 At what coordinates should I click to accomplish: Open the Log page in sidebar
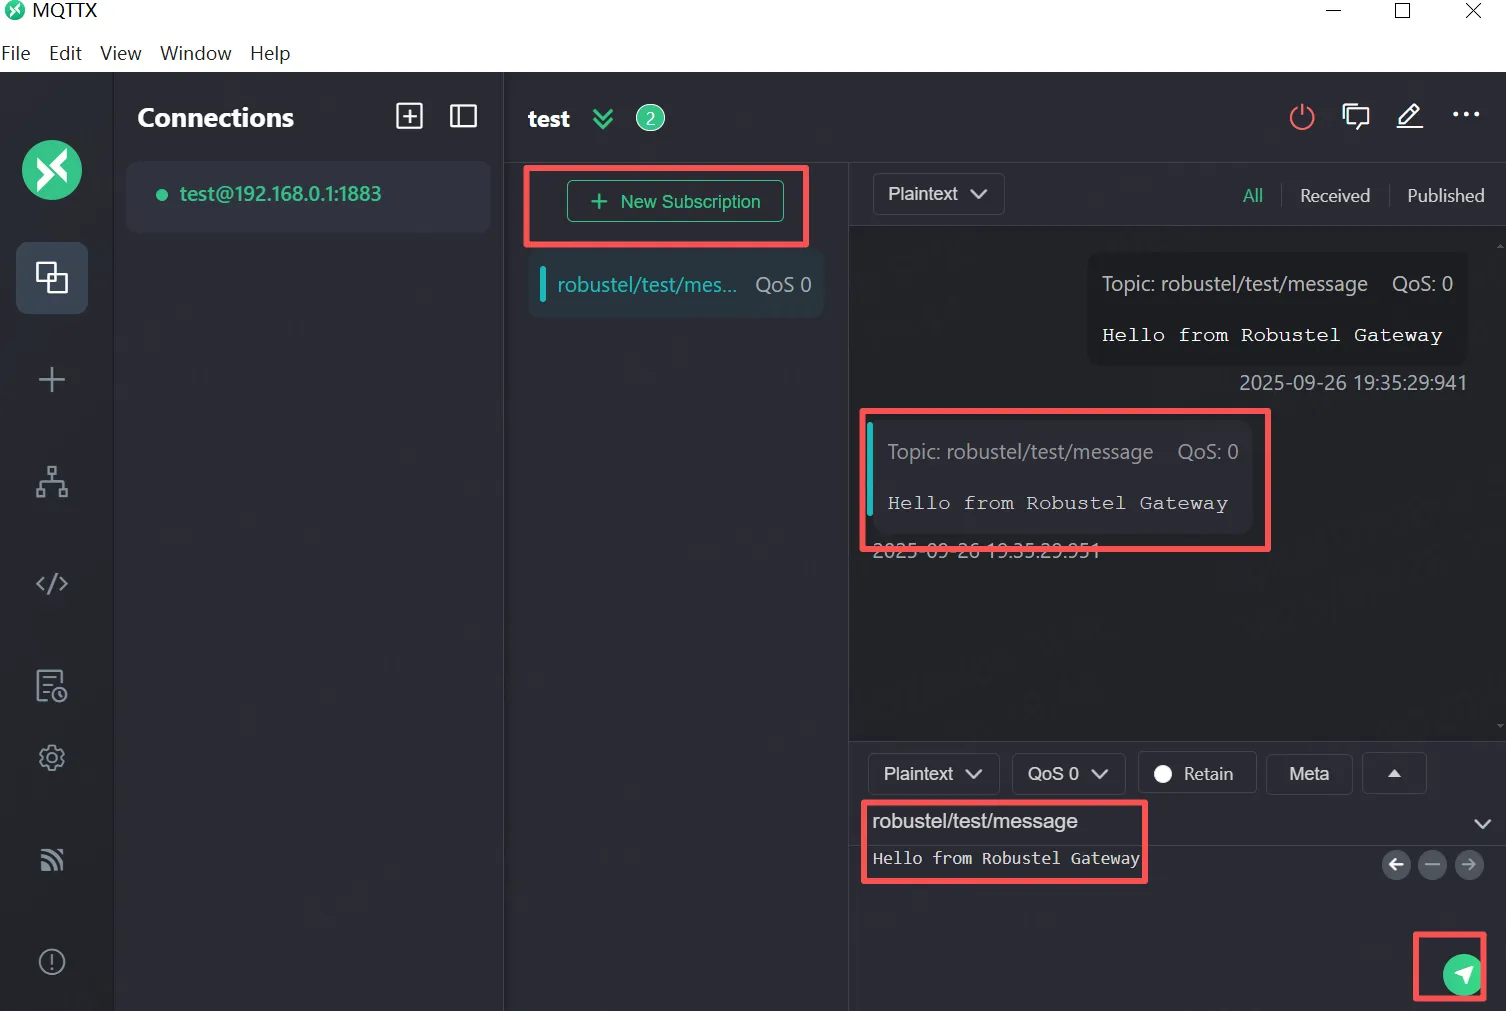tap(52, 686)
